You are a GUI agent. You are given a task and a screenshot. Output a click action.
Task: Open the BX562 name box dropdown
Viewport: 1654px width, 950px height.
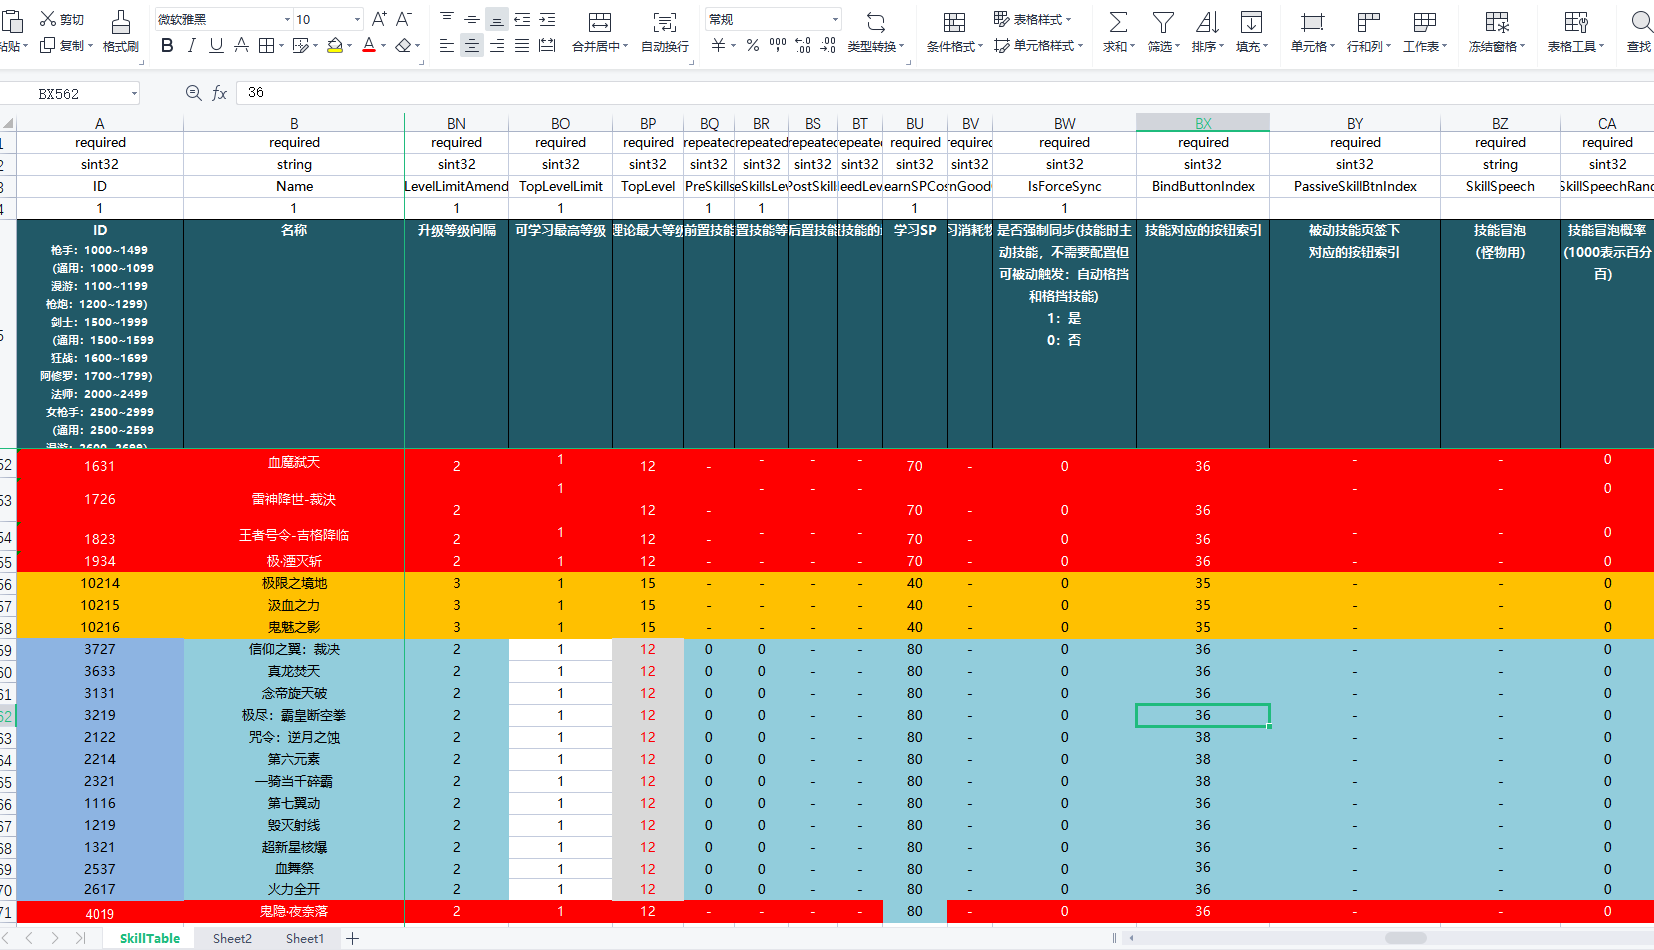[x=134, y=93]
